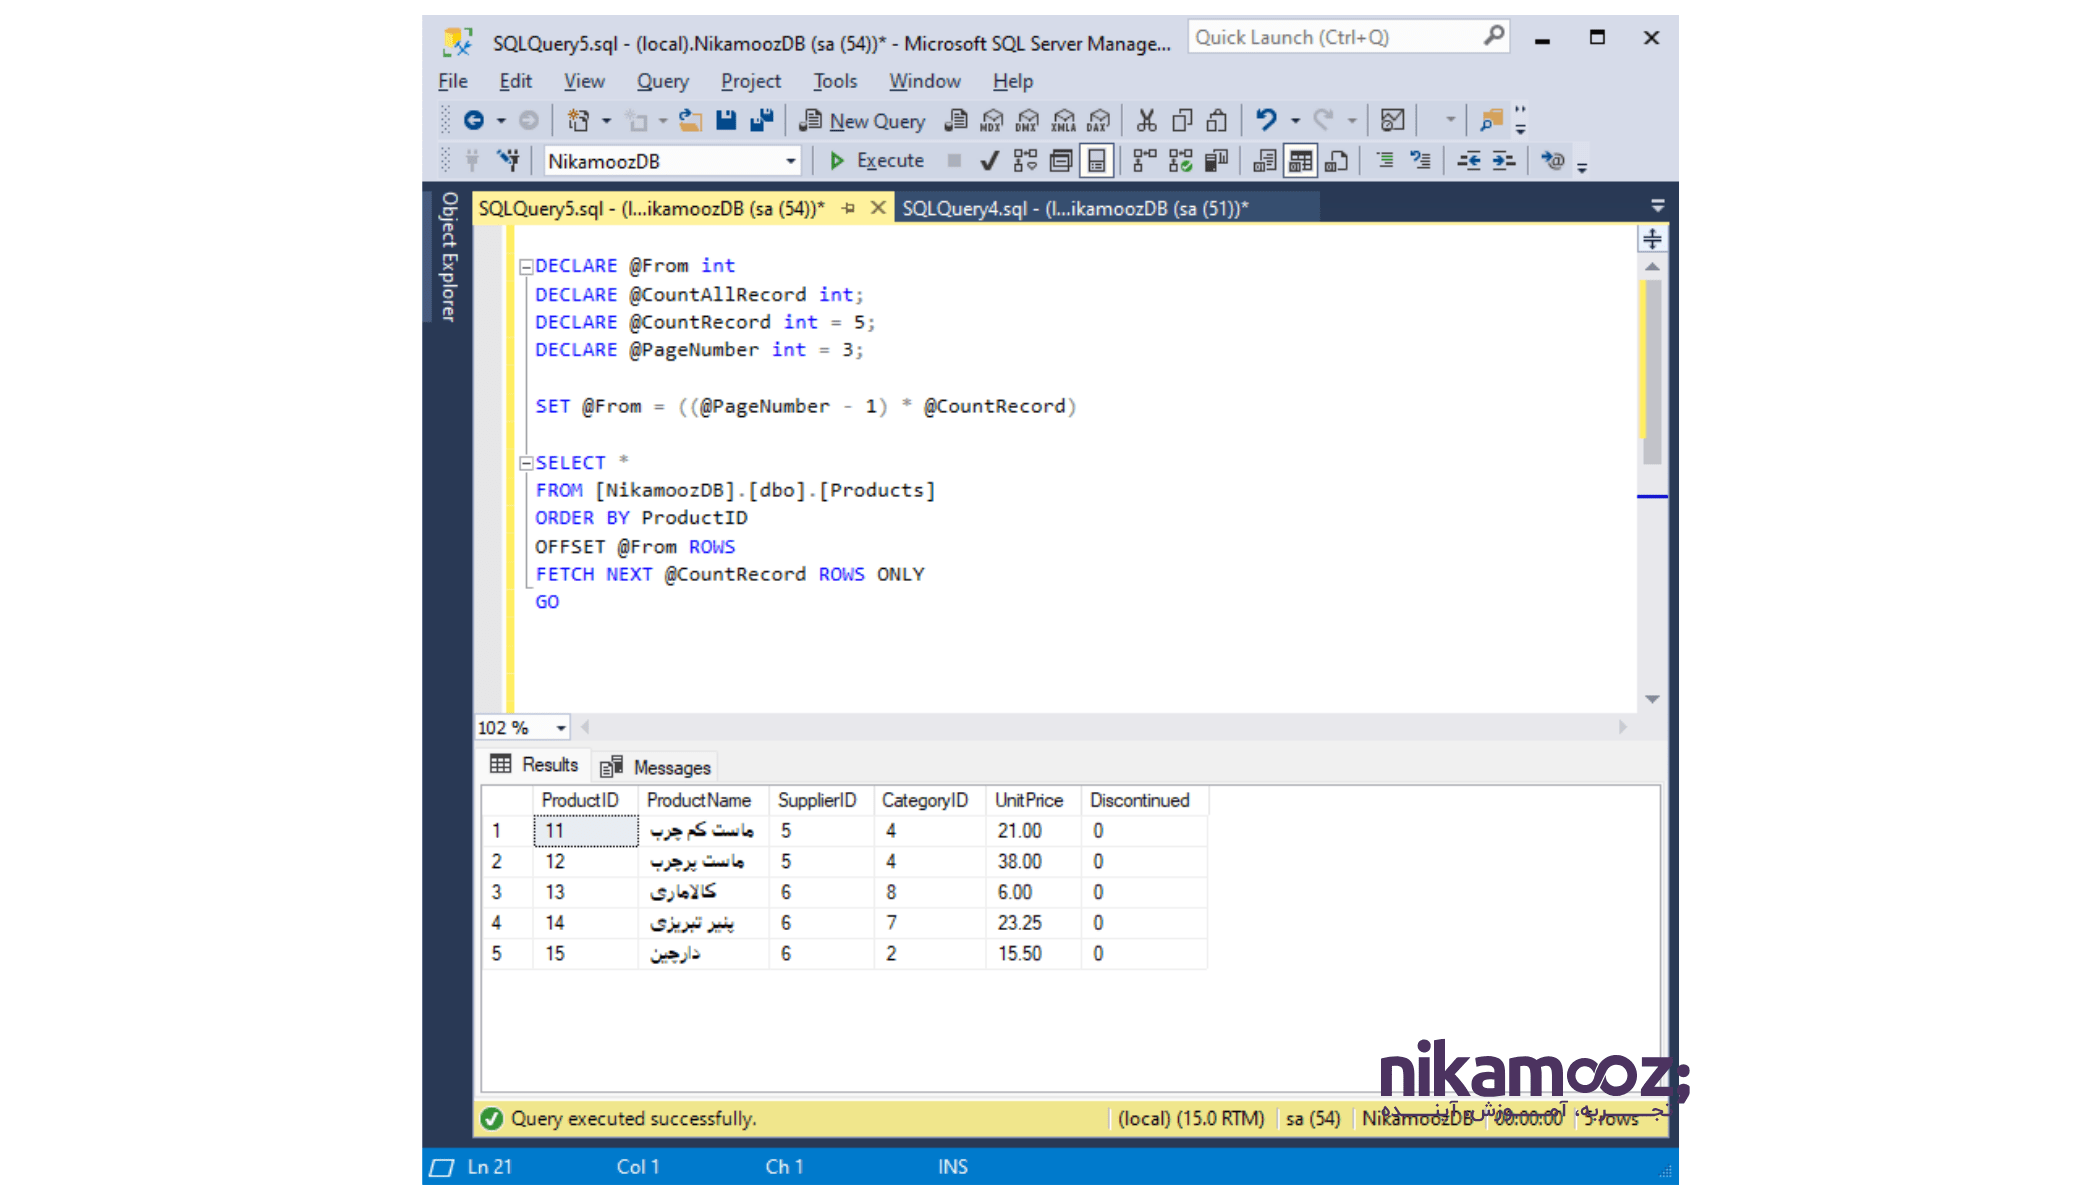Click the Save file icon
Screen dimensions: 2100x1200
(x=726, y=121)
